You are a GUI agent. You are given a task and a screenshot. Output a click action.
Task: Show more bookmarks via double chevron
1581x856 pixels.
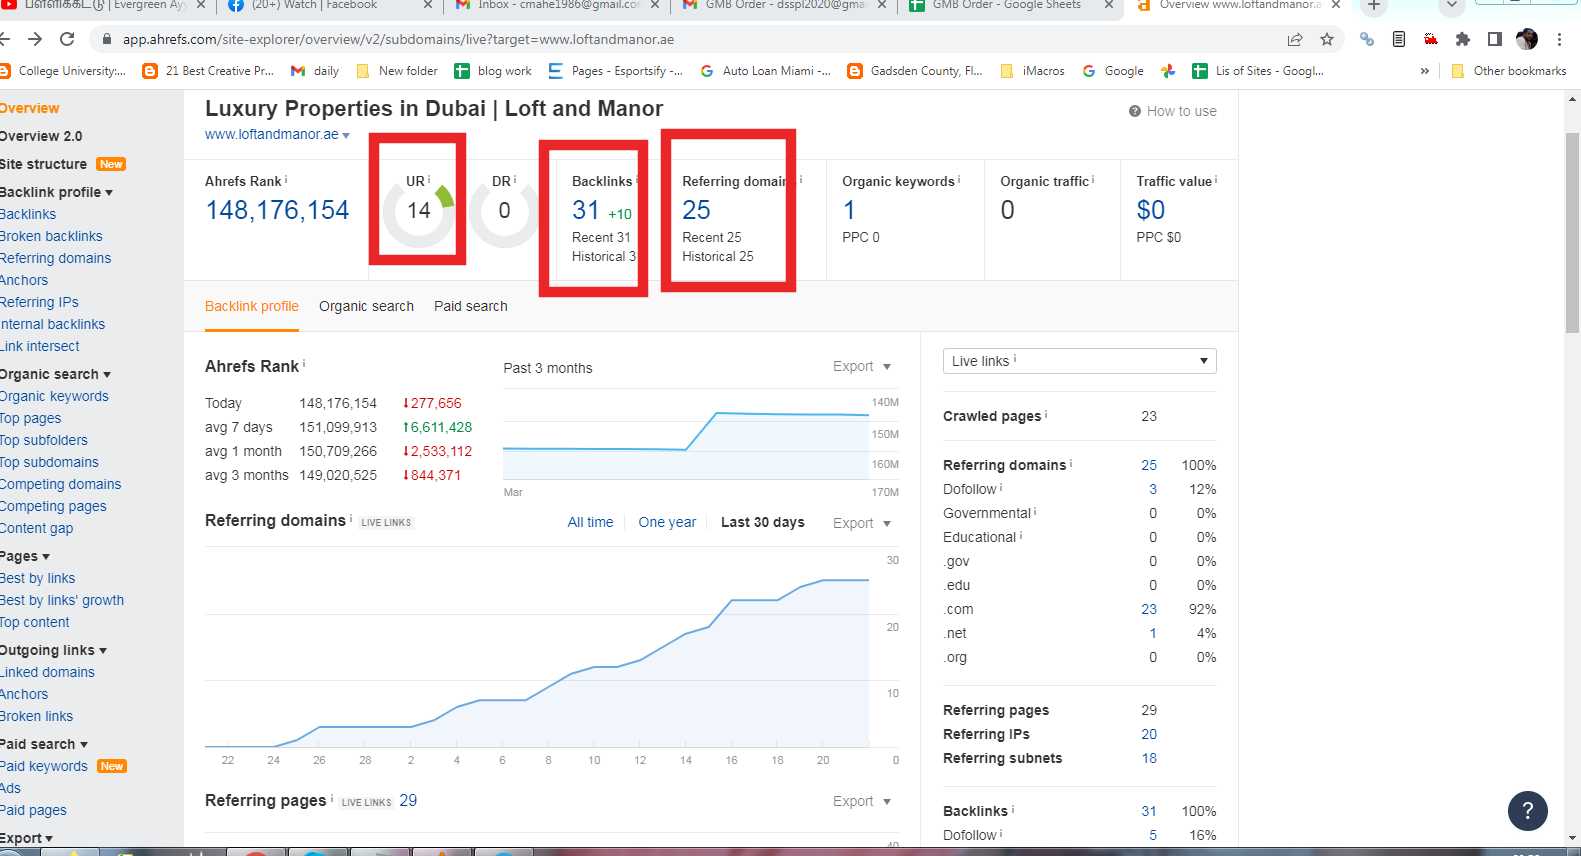tap(1424, 71)
